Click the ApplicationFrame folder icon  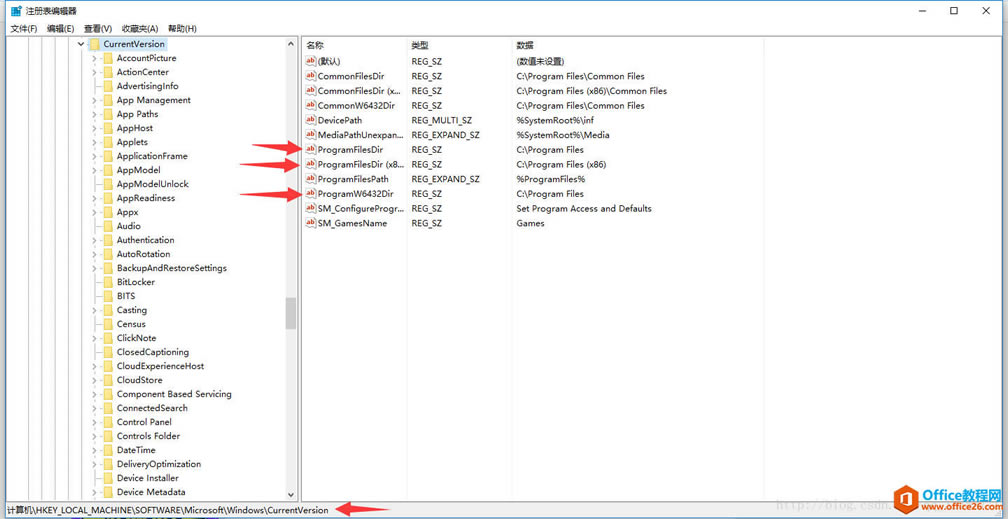click(107, 156)
